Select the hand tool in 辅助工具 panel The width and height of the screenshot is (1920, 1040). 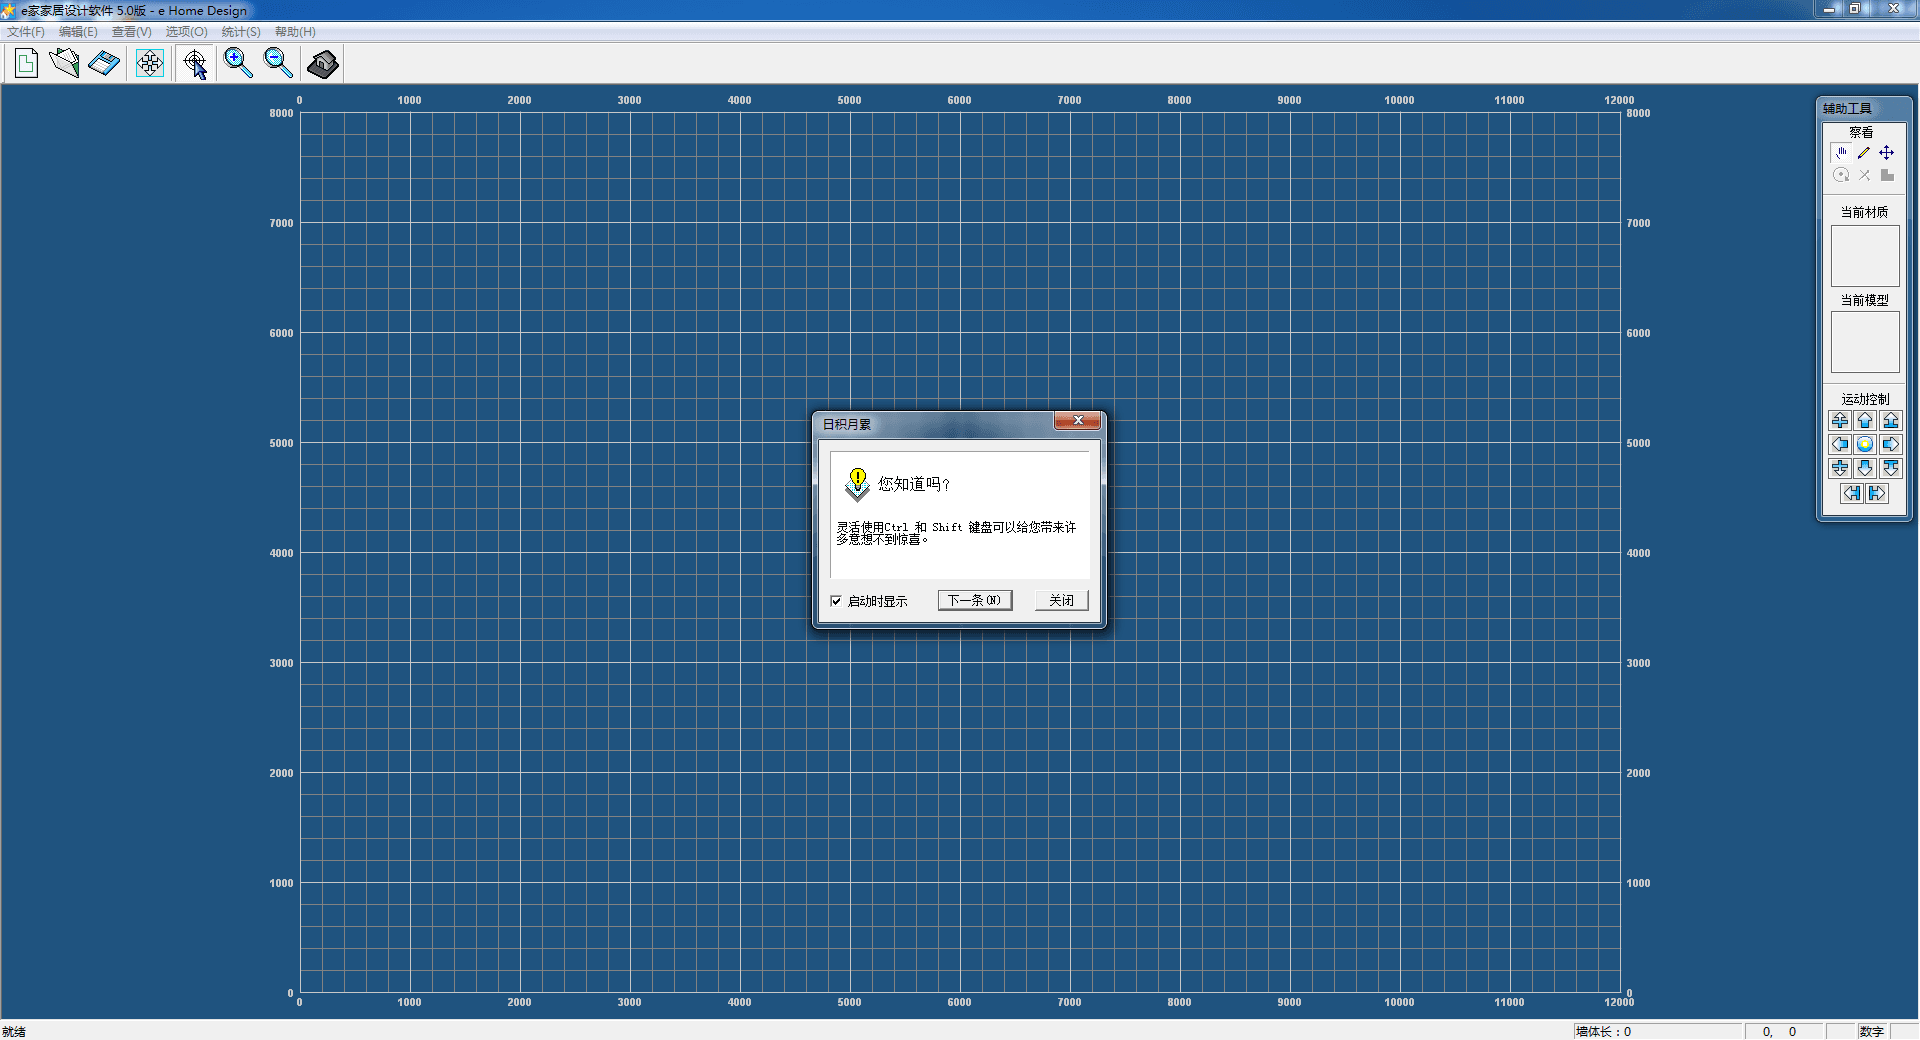1841,153
